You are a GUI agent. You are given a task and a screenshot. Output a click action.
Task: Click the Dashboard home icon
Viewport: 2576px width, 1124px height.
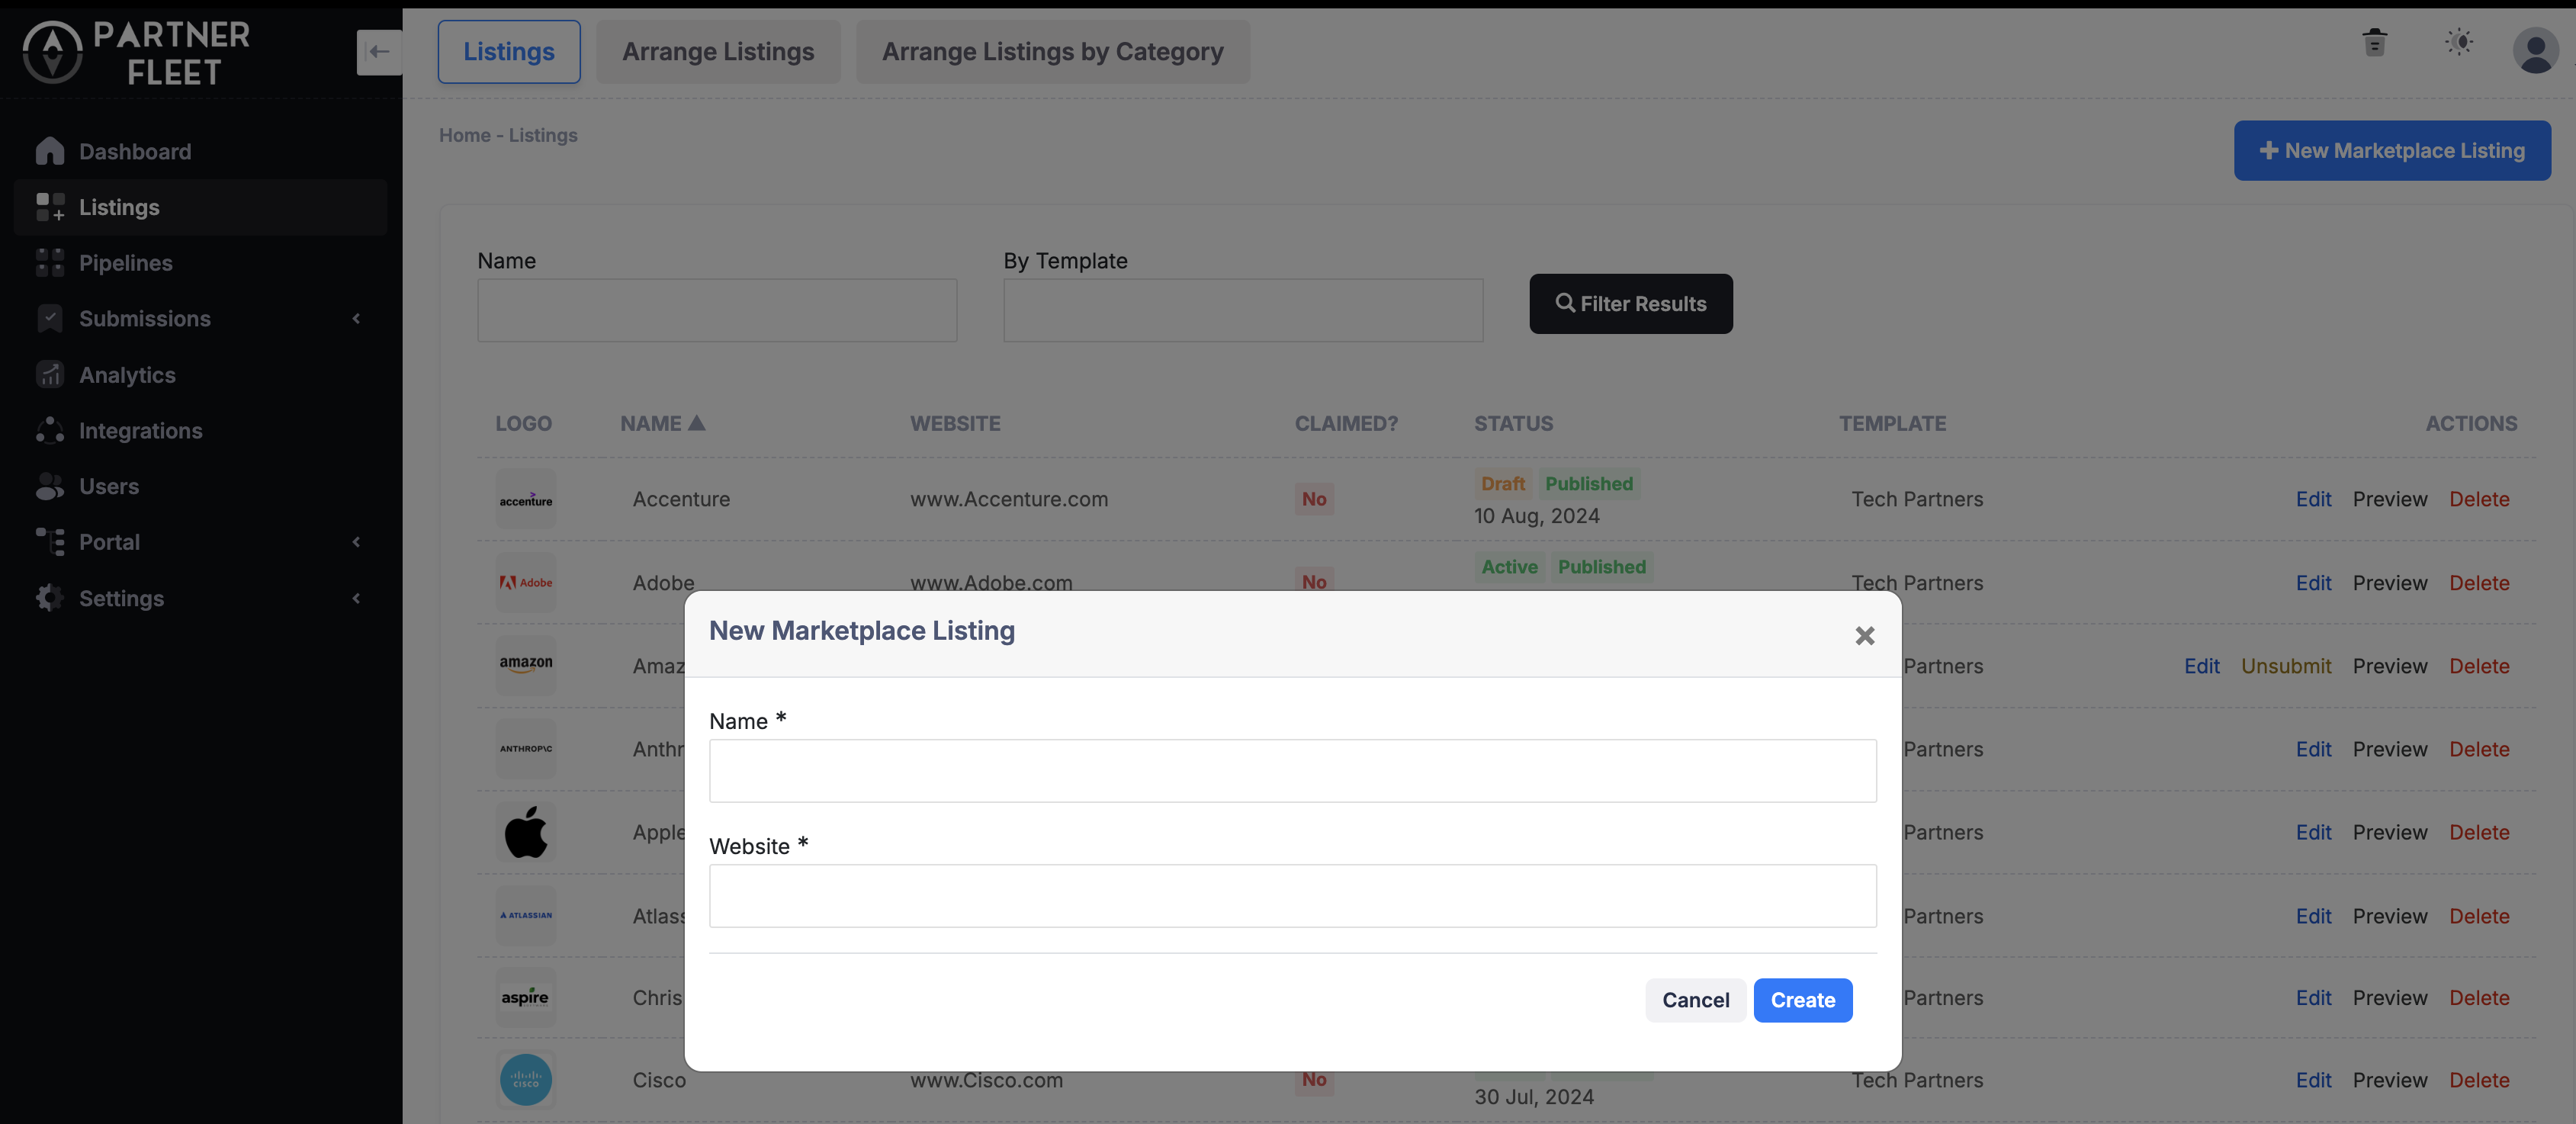pos(50,151)
